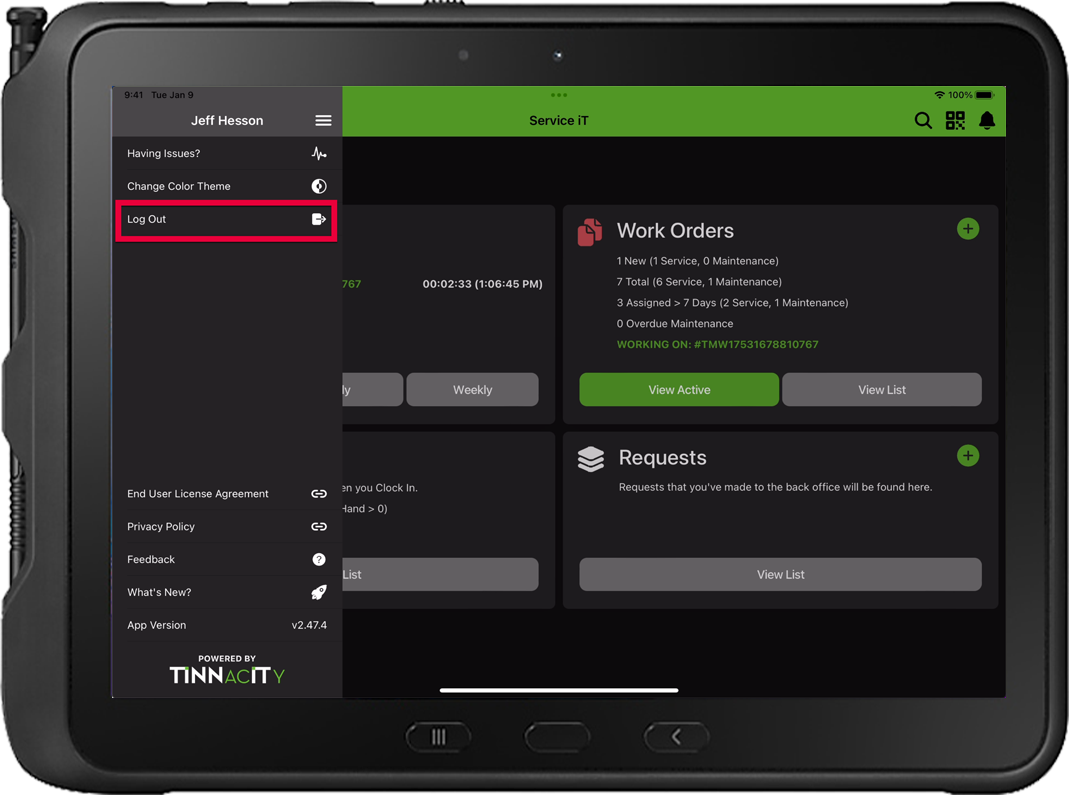
Task: Click the green View Active button
Action: [x=679, y=389]
